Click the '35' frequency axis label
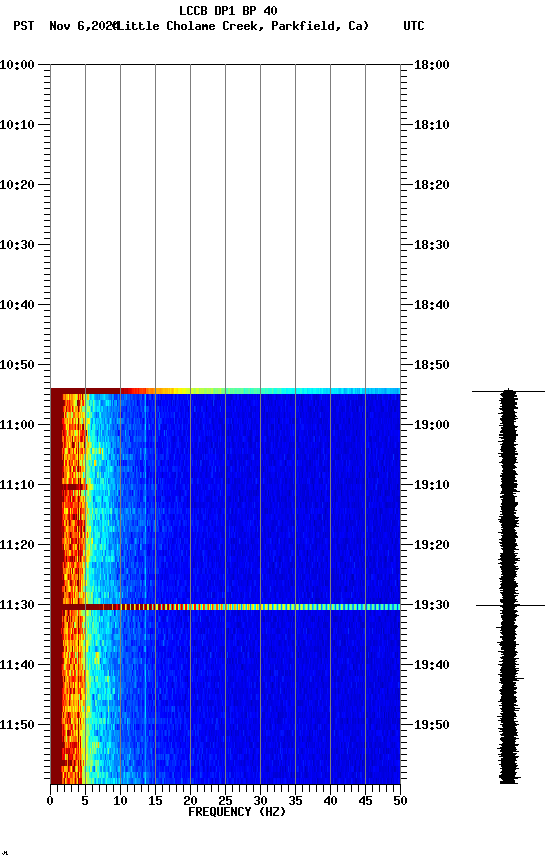 295,801
